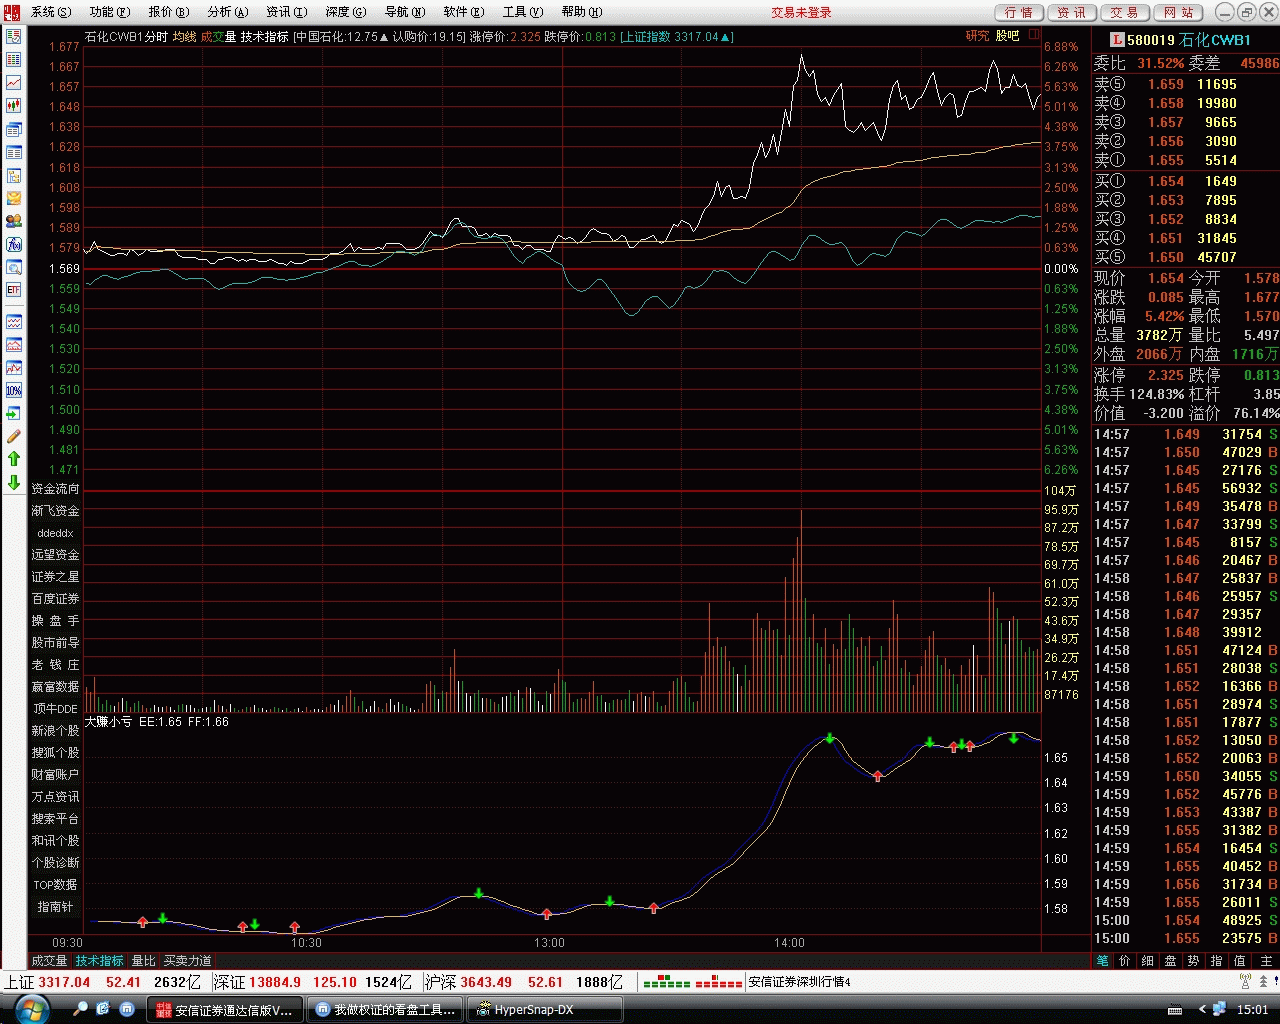Click the 安信证券深圳行情4 status bar text
1280x1024 pixels.
click(x=800, y=982)
